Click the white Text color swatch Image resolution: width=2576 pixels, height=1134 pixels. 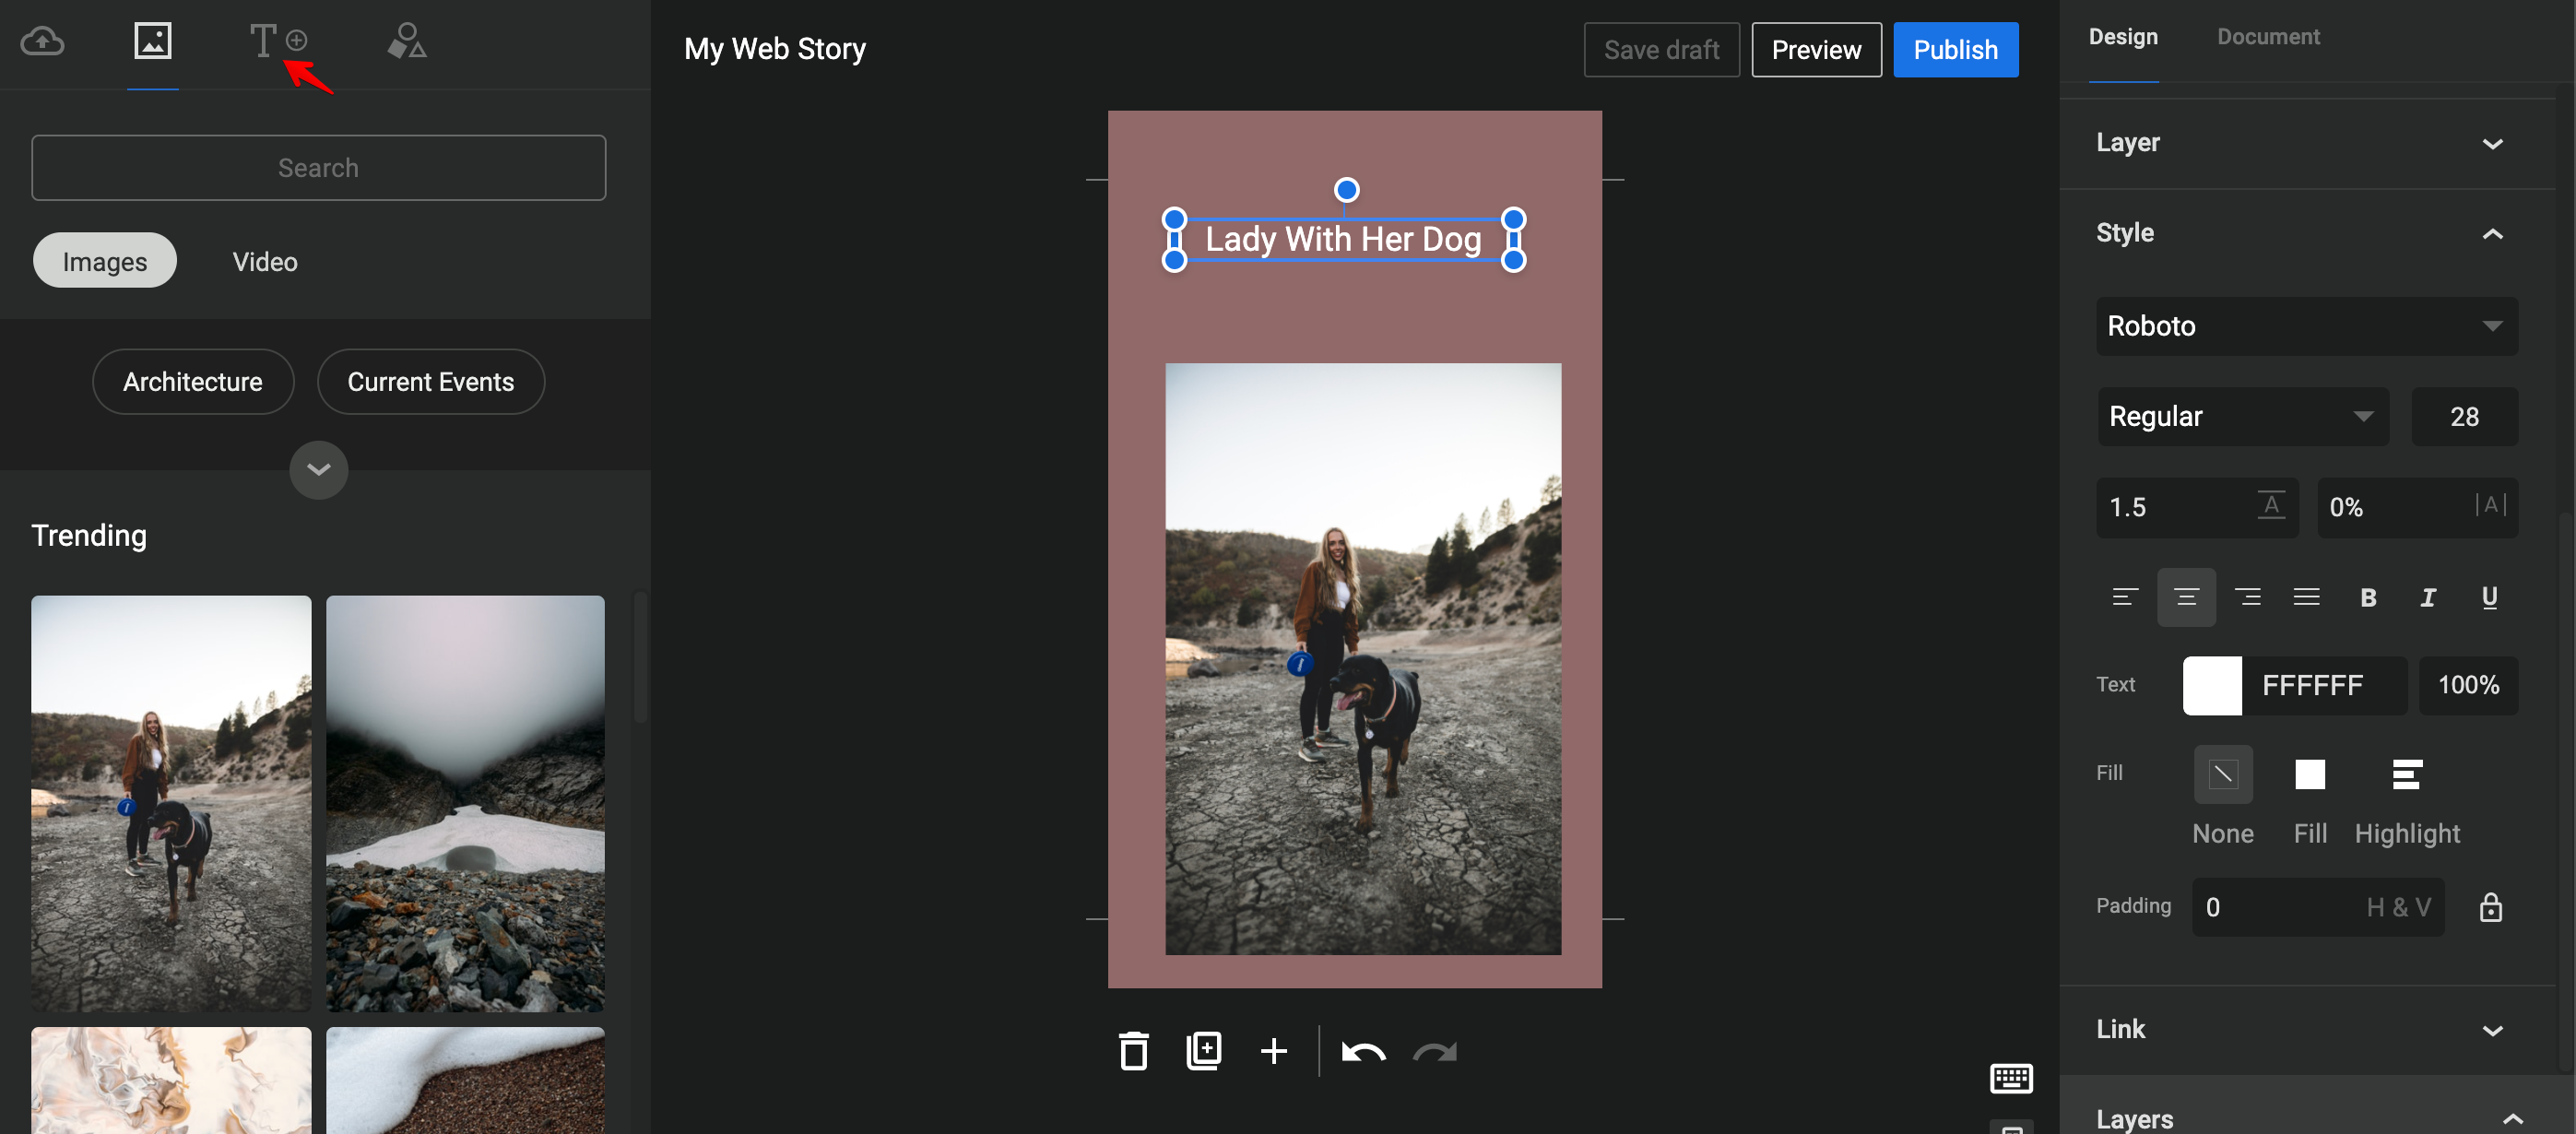2211,685
